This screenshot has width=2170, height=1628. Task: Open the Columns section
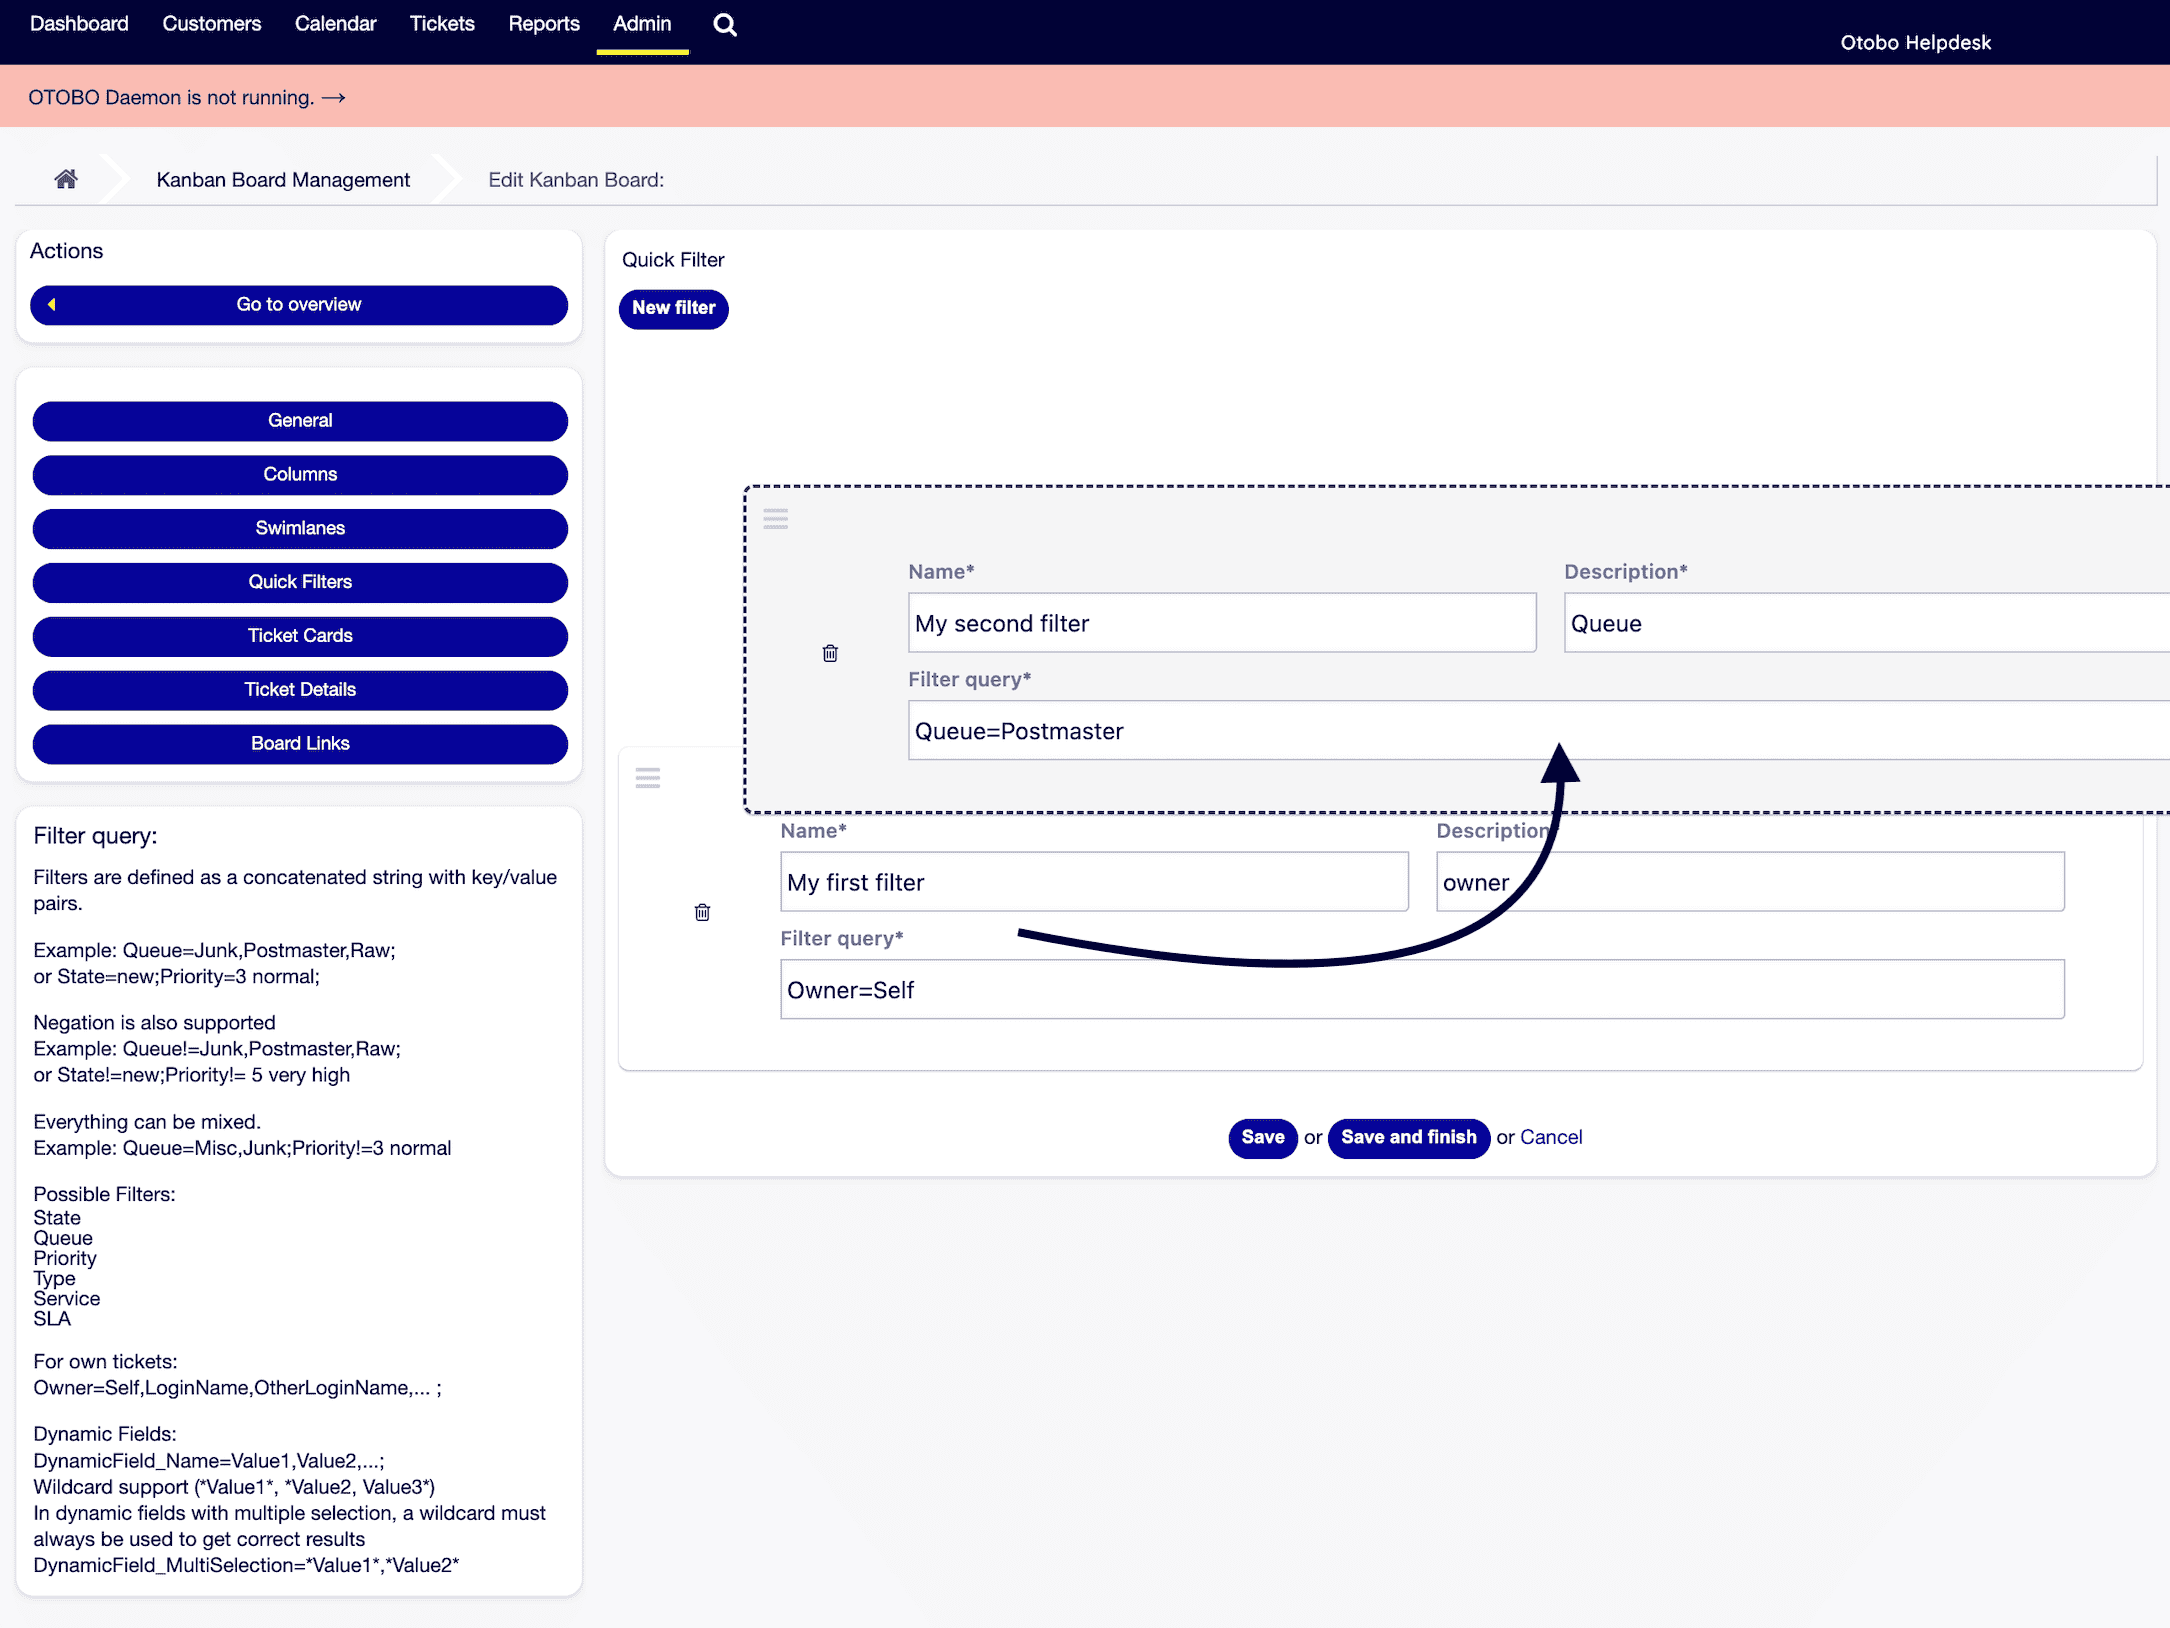tap(300, 475)
